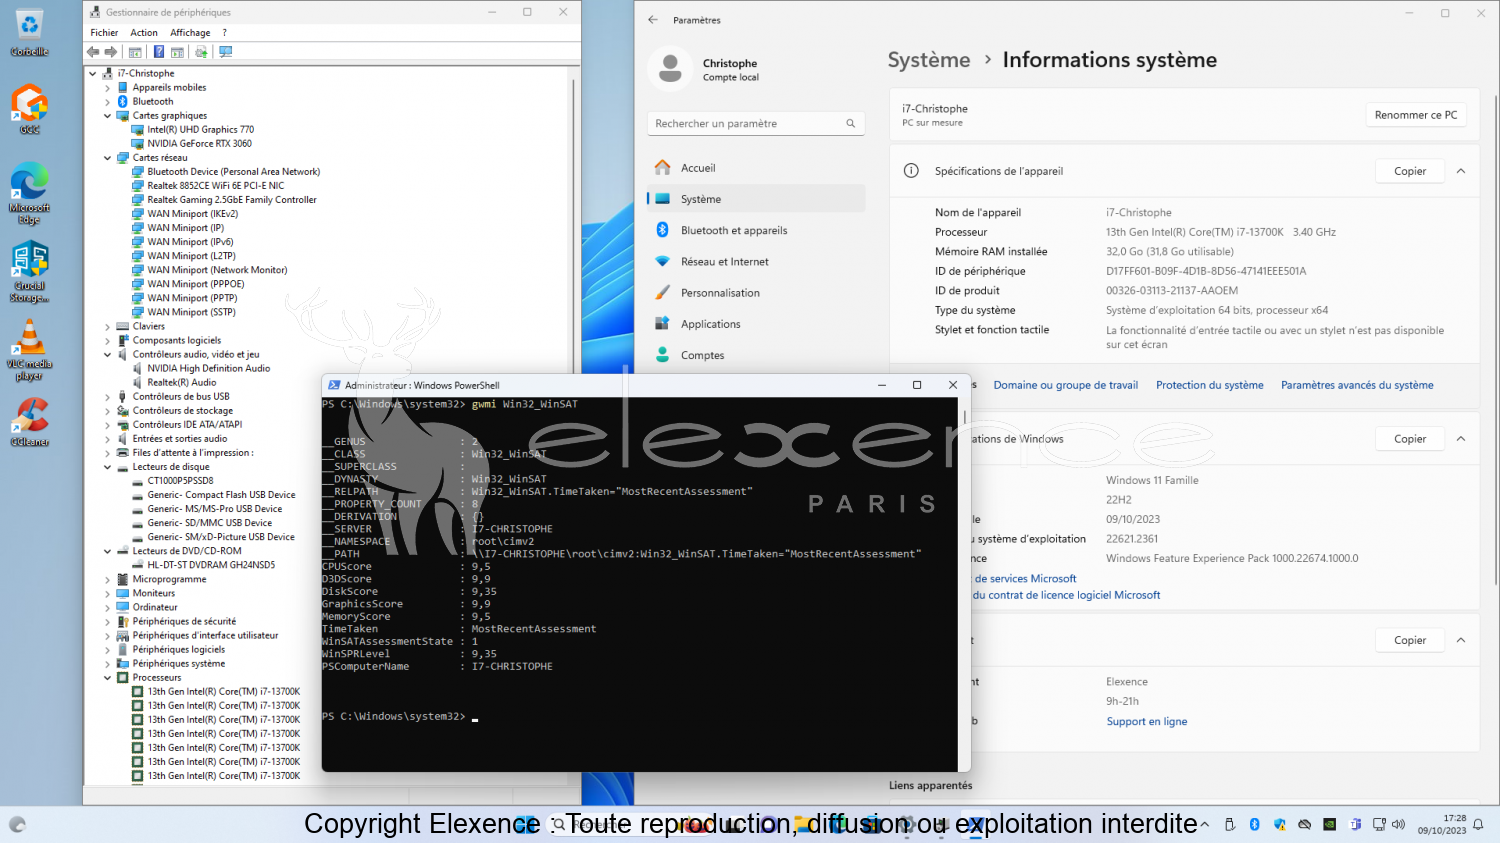Screen dimensions: 1500x843
Task: Show hidden tray icons chevron
Action: (1204, 824)
